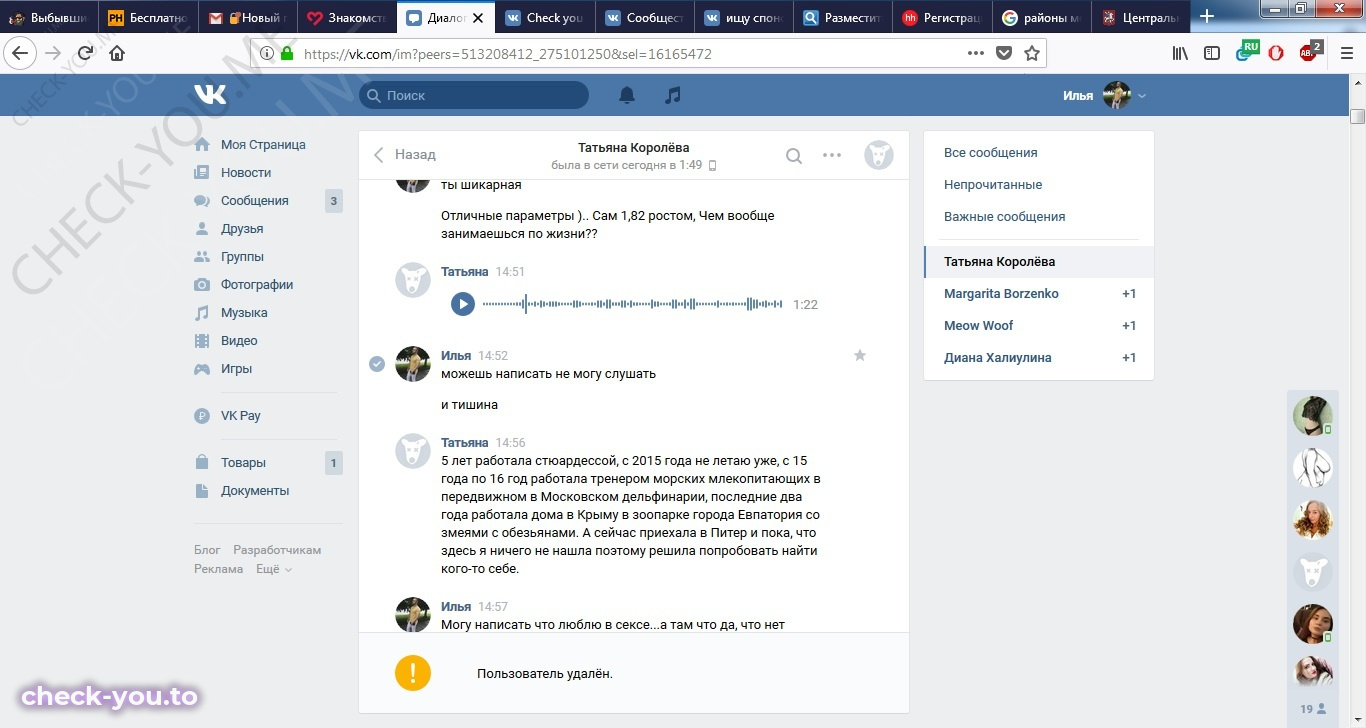Go back with the Назад link
The image size is (1366, 728).
[405, 155]
